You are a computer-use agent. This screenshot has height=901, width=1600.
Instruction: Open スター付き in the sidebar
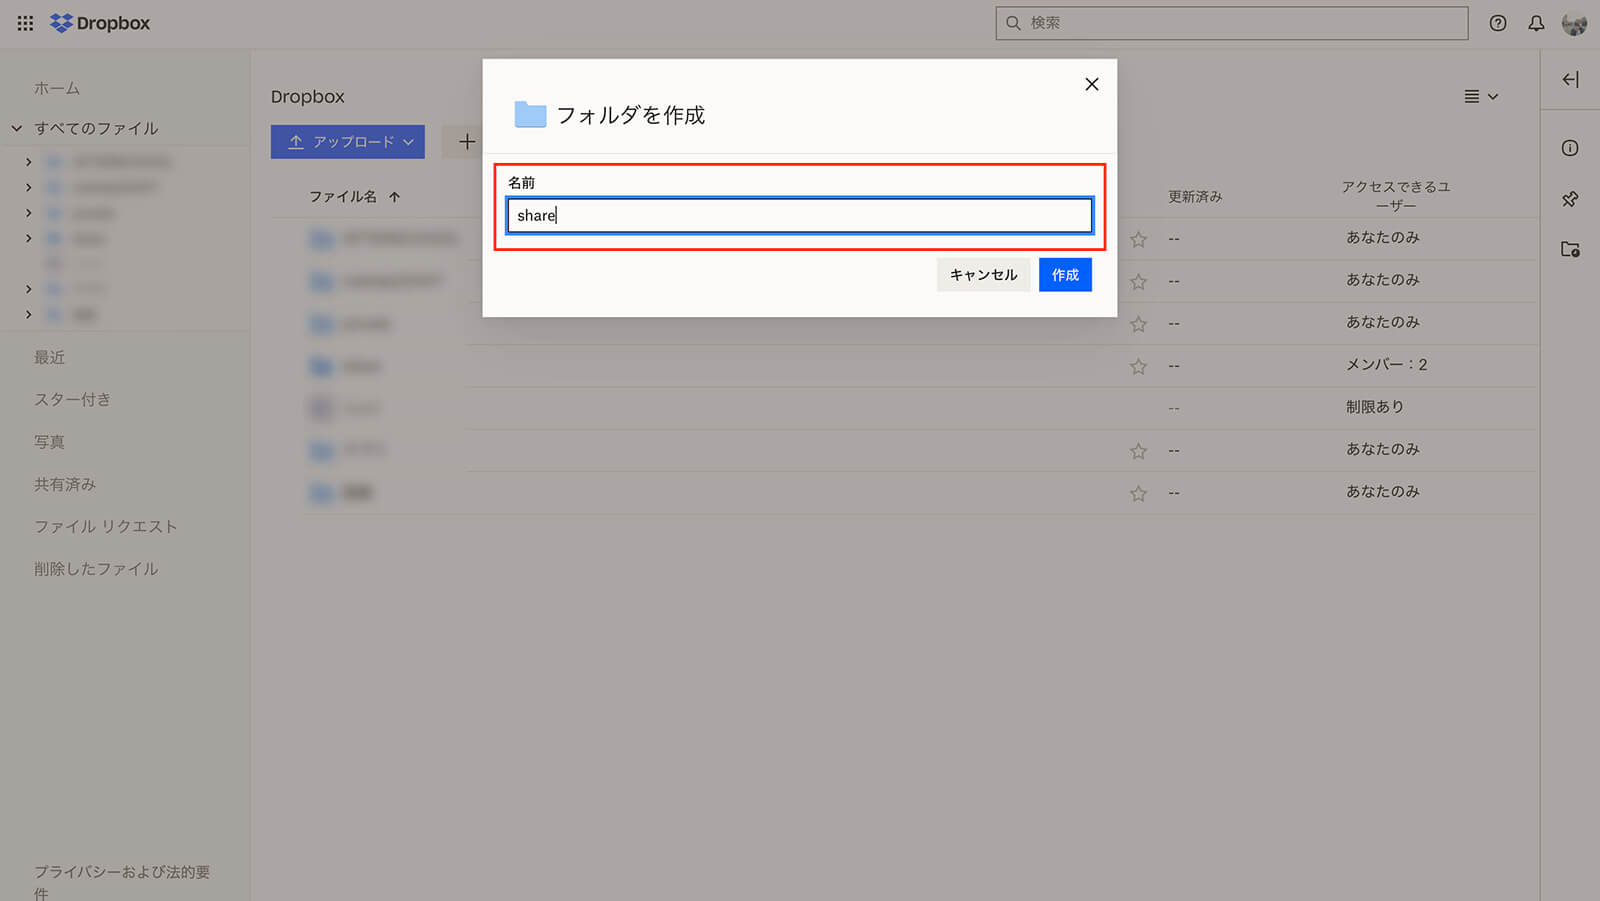(72, 399)
